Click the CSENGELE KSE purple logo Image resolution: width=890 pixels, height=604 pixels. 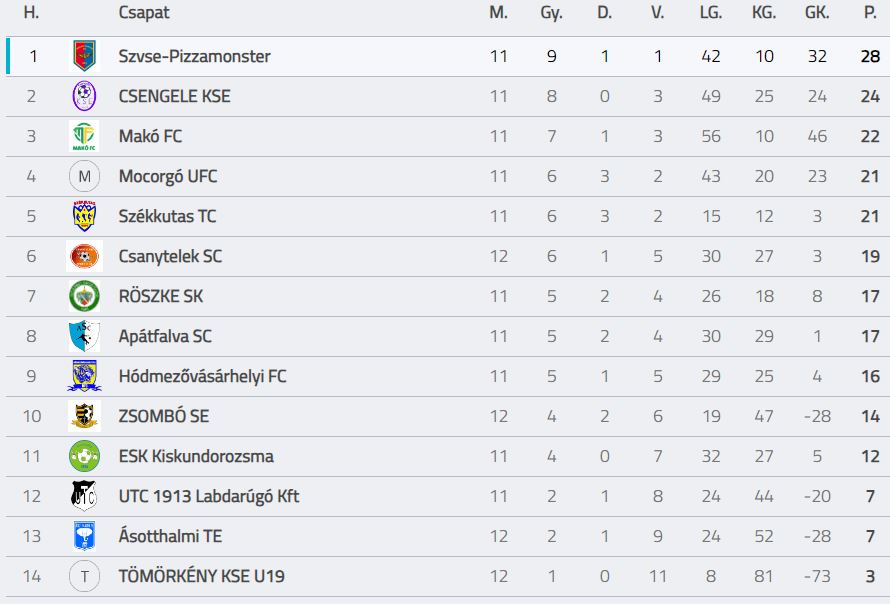pos(85,96)
